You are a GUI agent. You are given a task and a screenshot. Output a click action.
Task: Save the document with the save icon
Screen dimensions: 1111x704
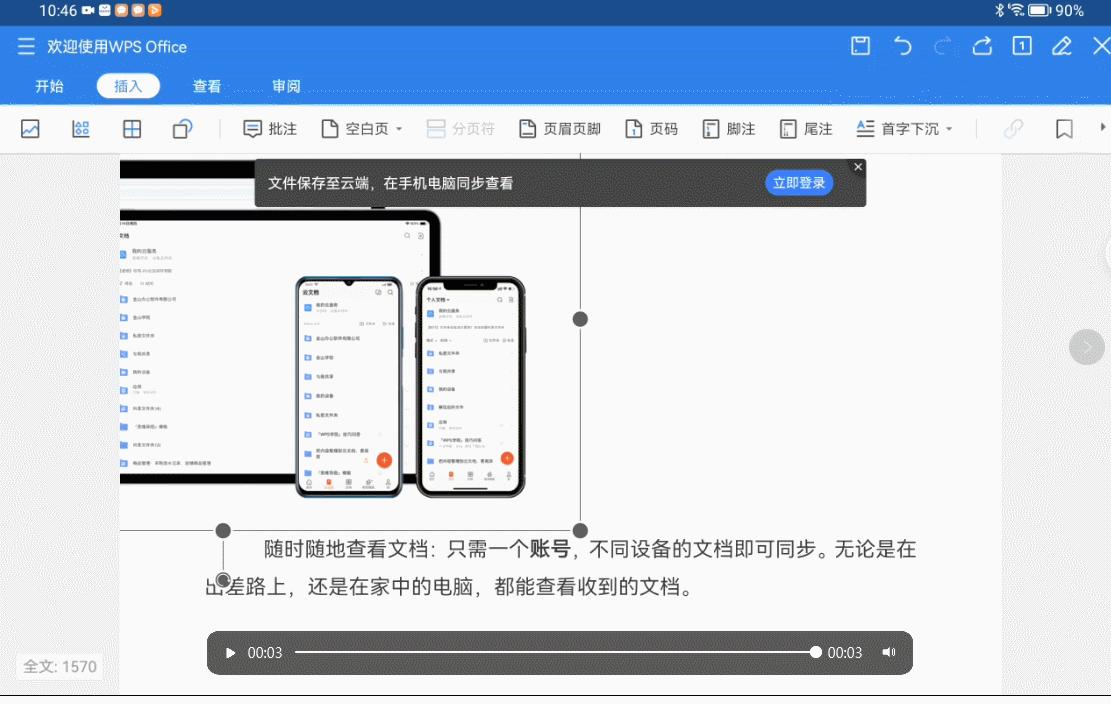pos(859,46)
